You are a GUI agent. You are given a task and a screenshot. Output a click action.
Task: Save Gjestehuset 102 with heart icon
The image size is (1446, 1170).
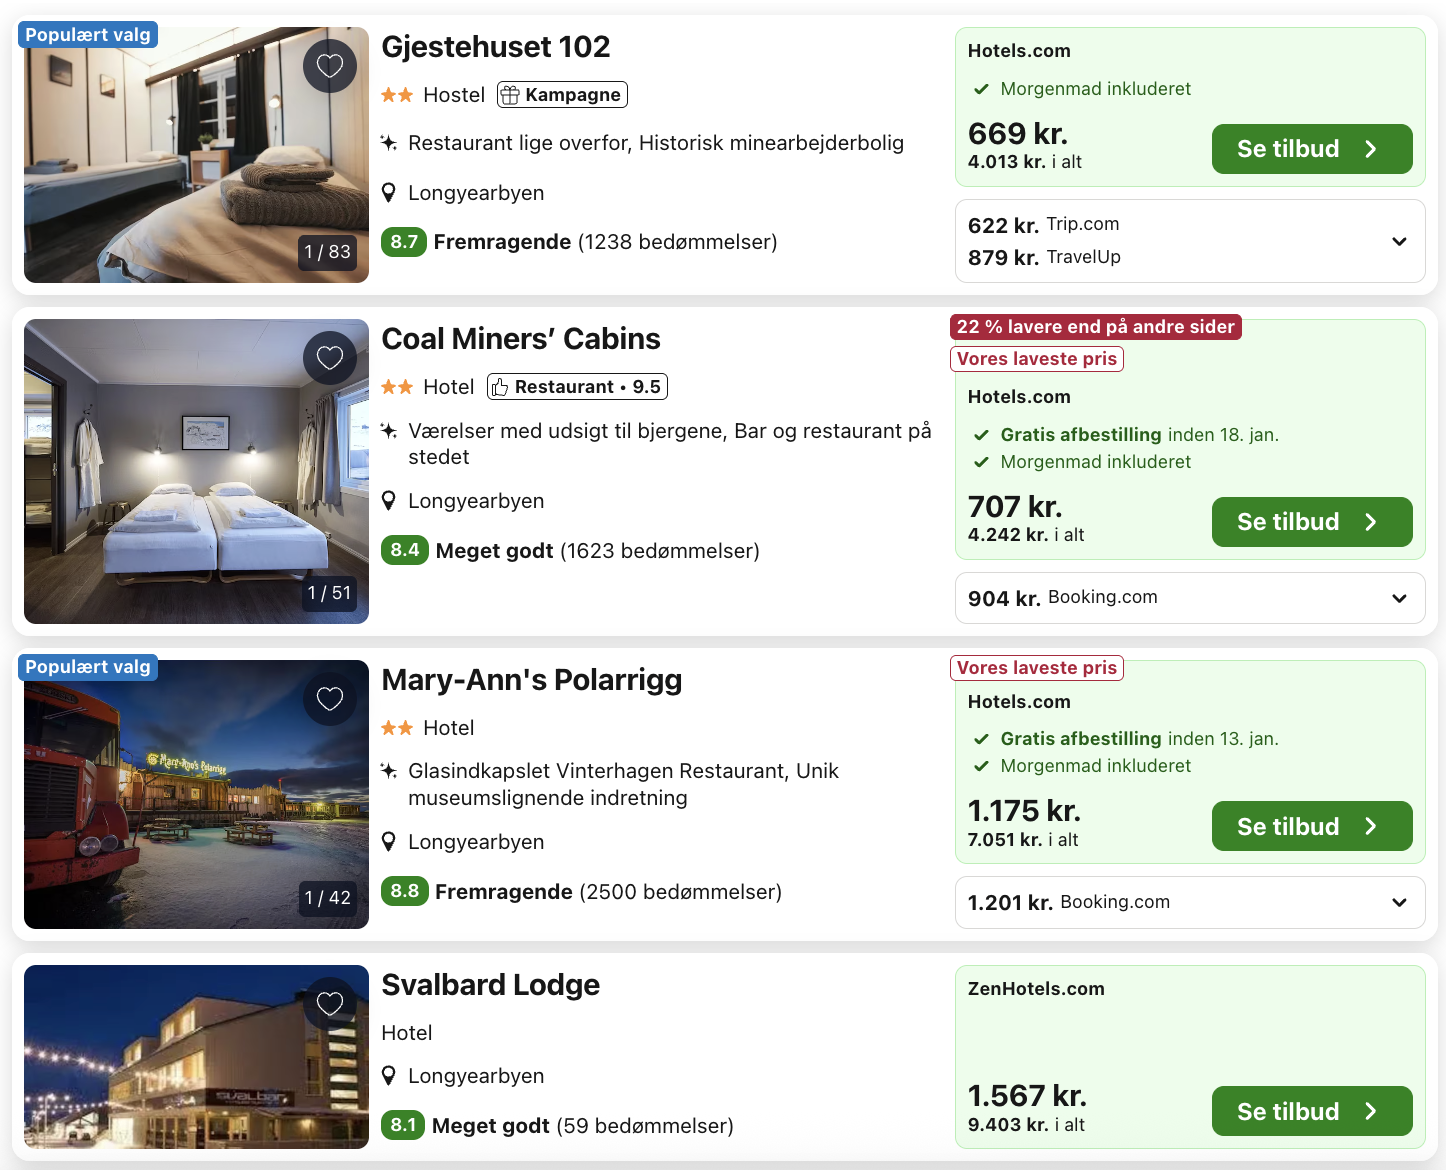point(330,66)
